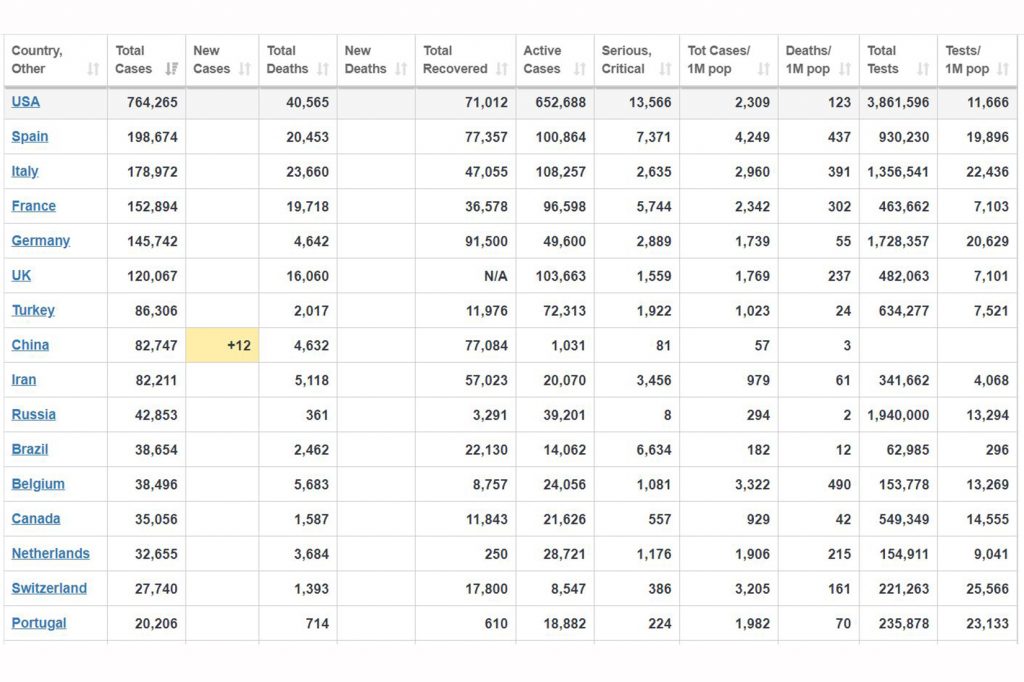Click Deaths/1M pop sort arrows
1024x682 pixels.
pyautogui.click(x=845, y=69)
